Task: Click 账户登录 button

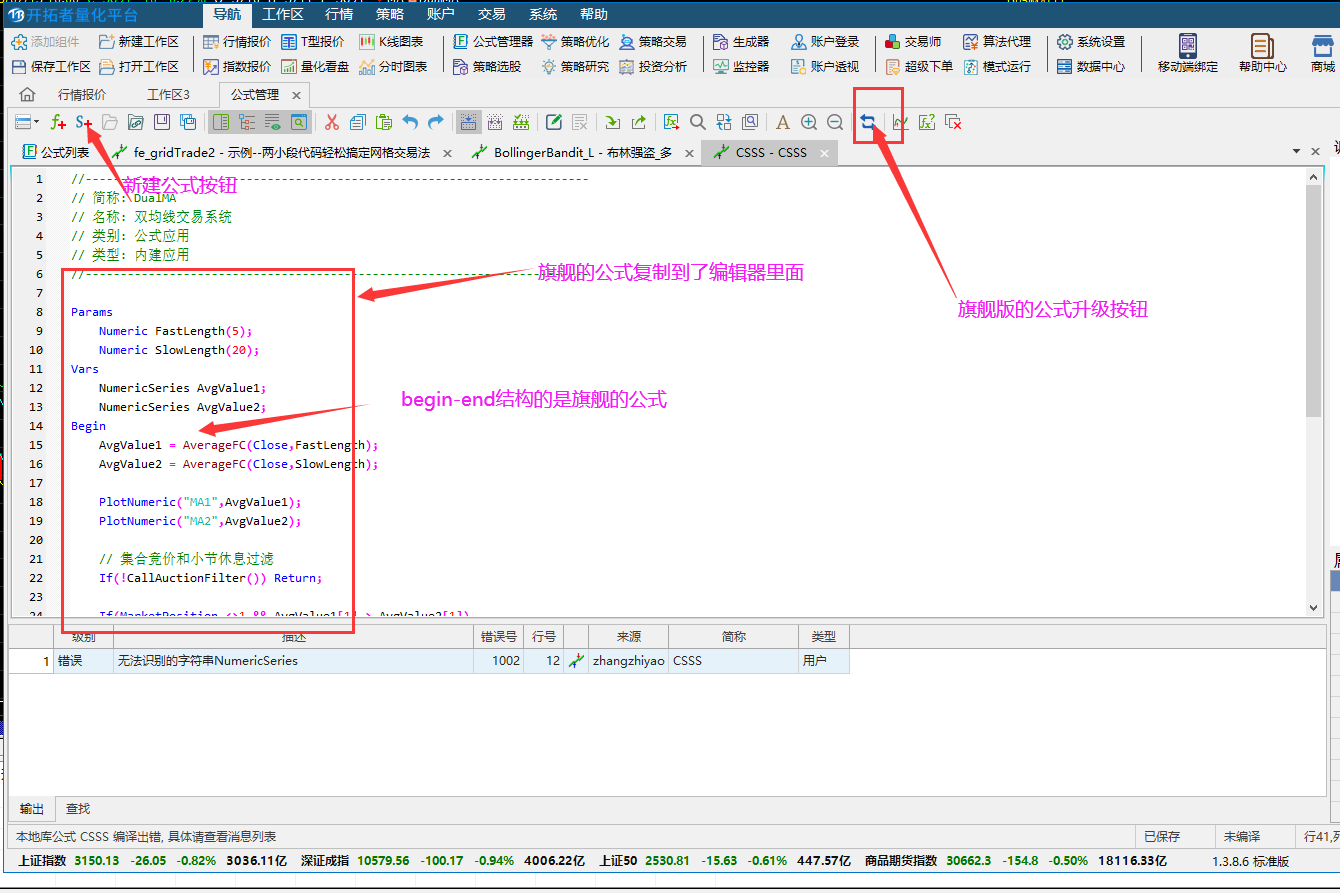Action: tap(825, 41)
